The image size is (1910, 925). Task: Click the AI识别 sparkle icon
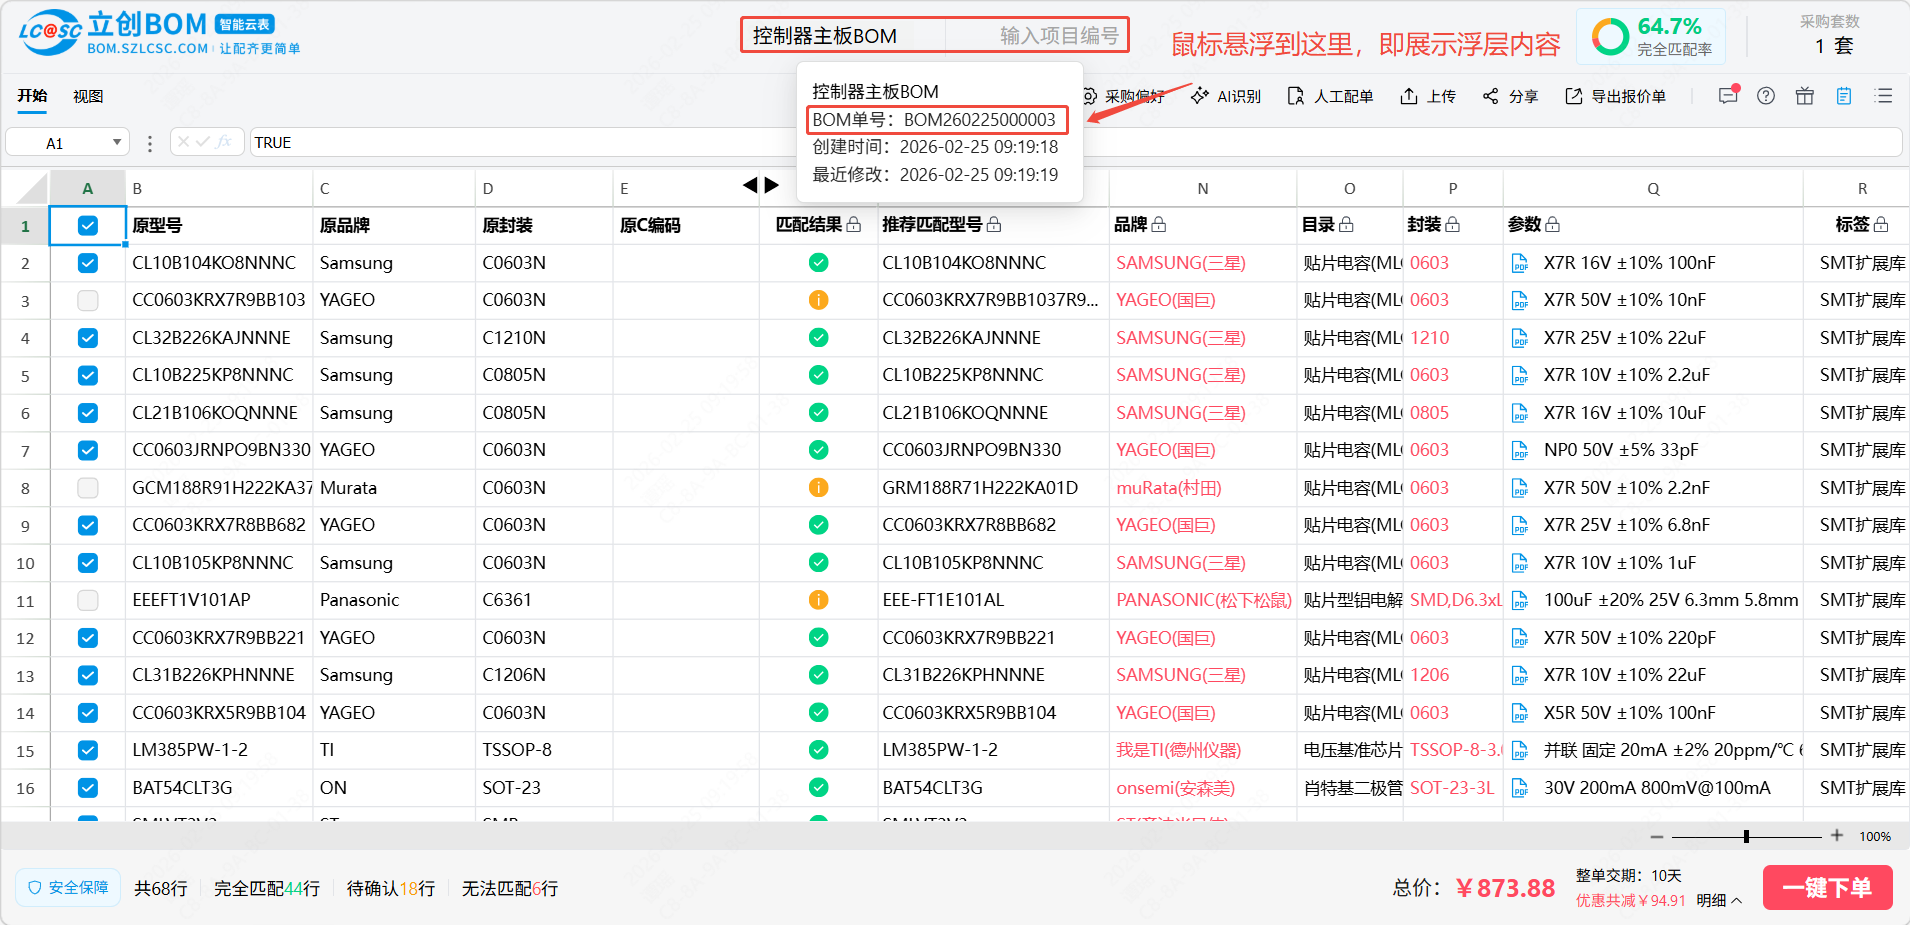click(x=1200, y=96)
